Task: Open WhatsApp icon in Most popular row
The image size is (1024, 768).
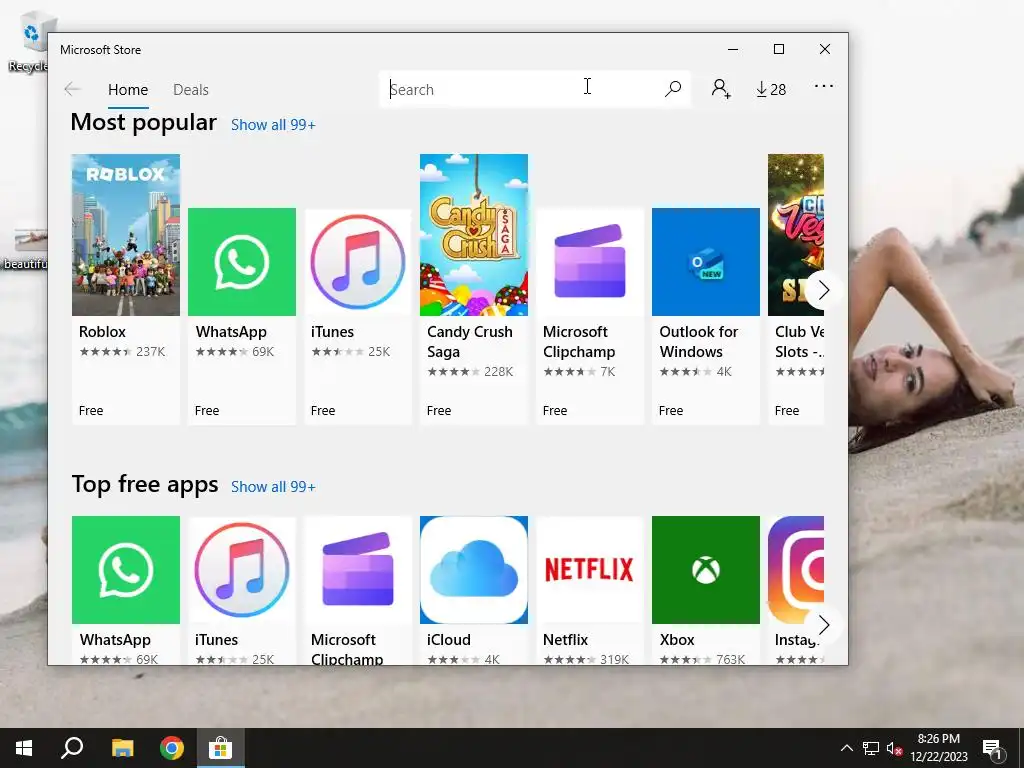Action: click(242, 262)
